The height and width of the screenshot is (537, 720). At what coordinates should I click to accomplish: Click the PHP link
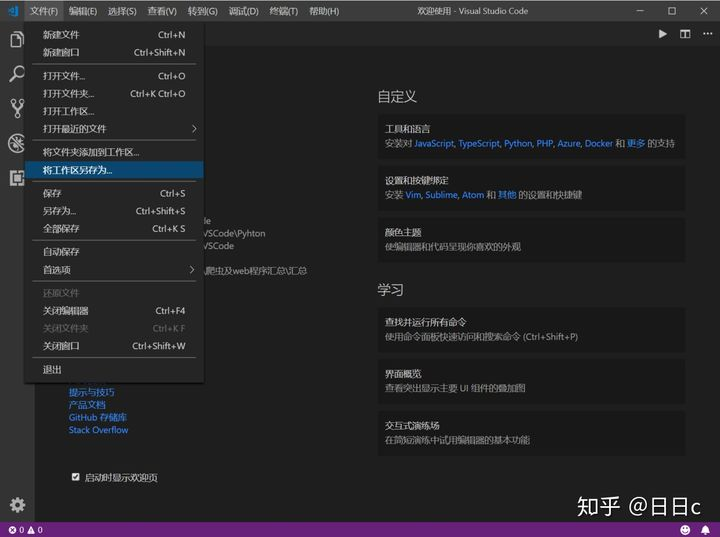(545, 143)
